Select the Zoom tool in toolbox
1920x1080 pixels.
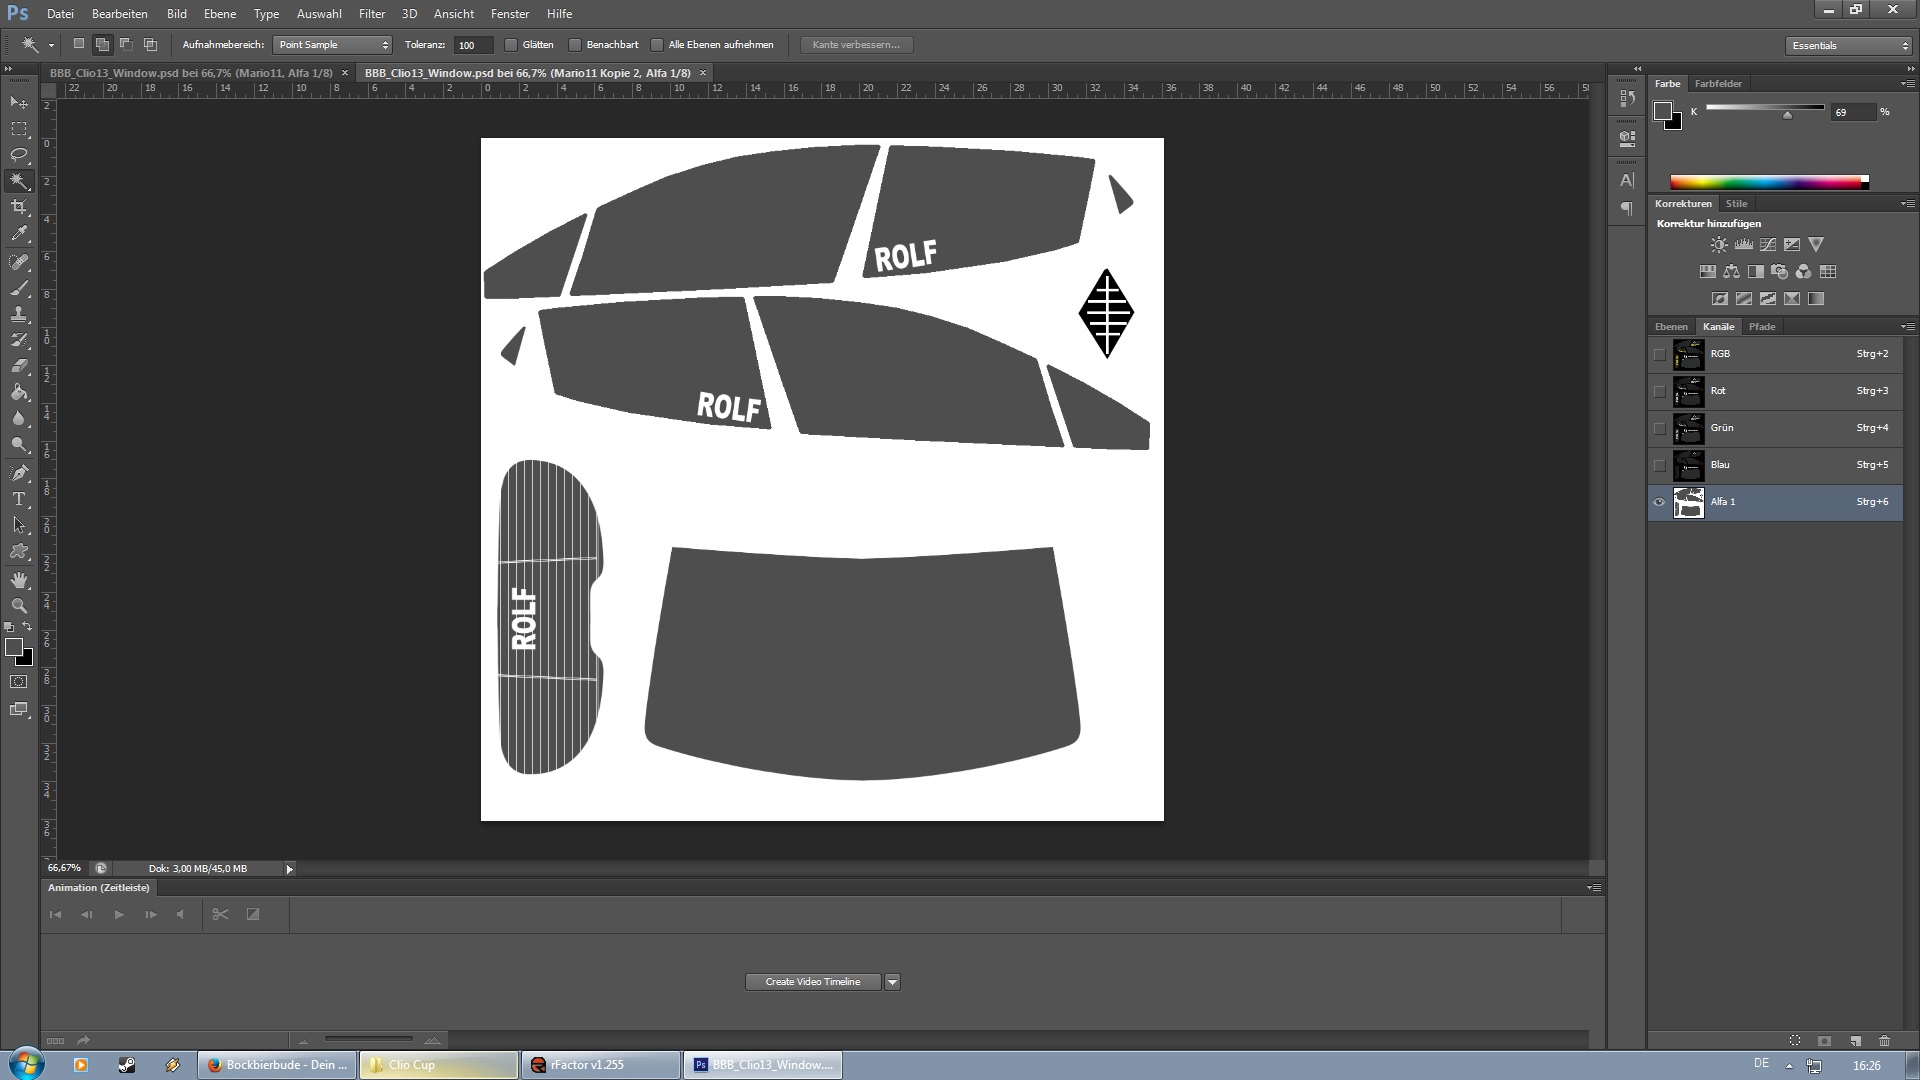(19, 606)
